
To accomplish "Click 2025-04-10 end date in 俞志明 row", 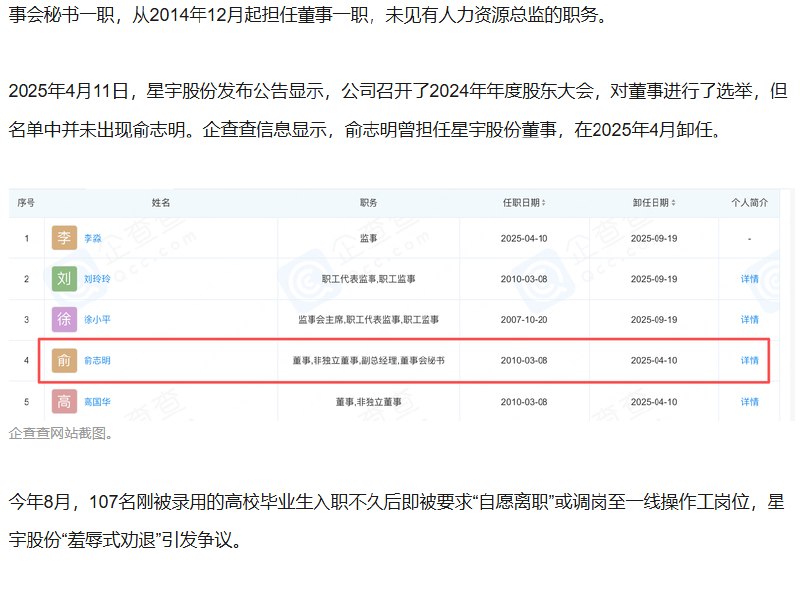I will (x=654, y=361).
